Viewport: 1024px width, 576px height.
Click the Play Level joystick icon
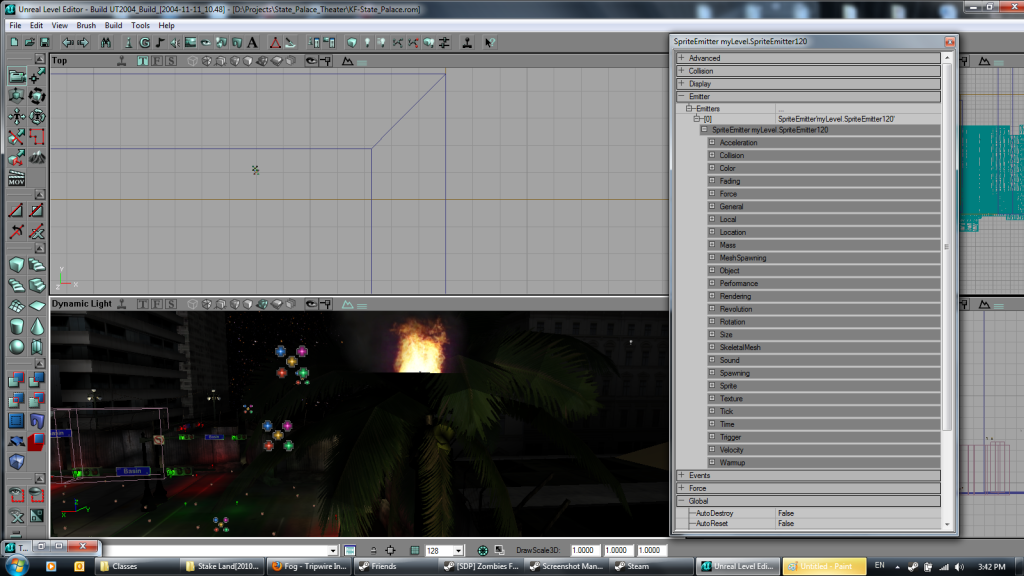point(467,43)
